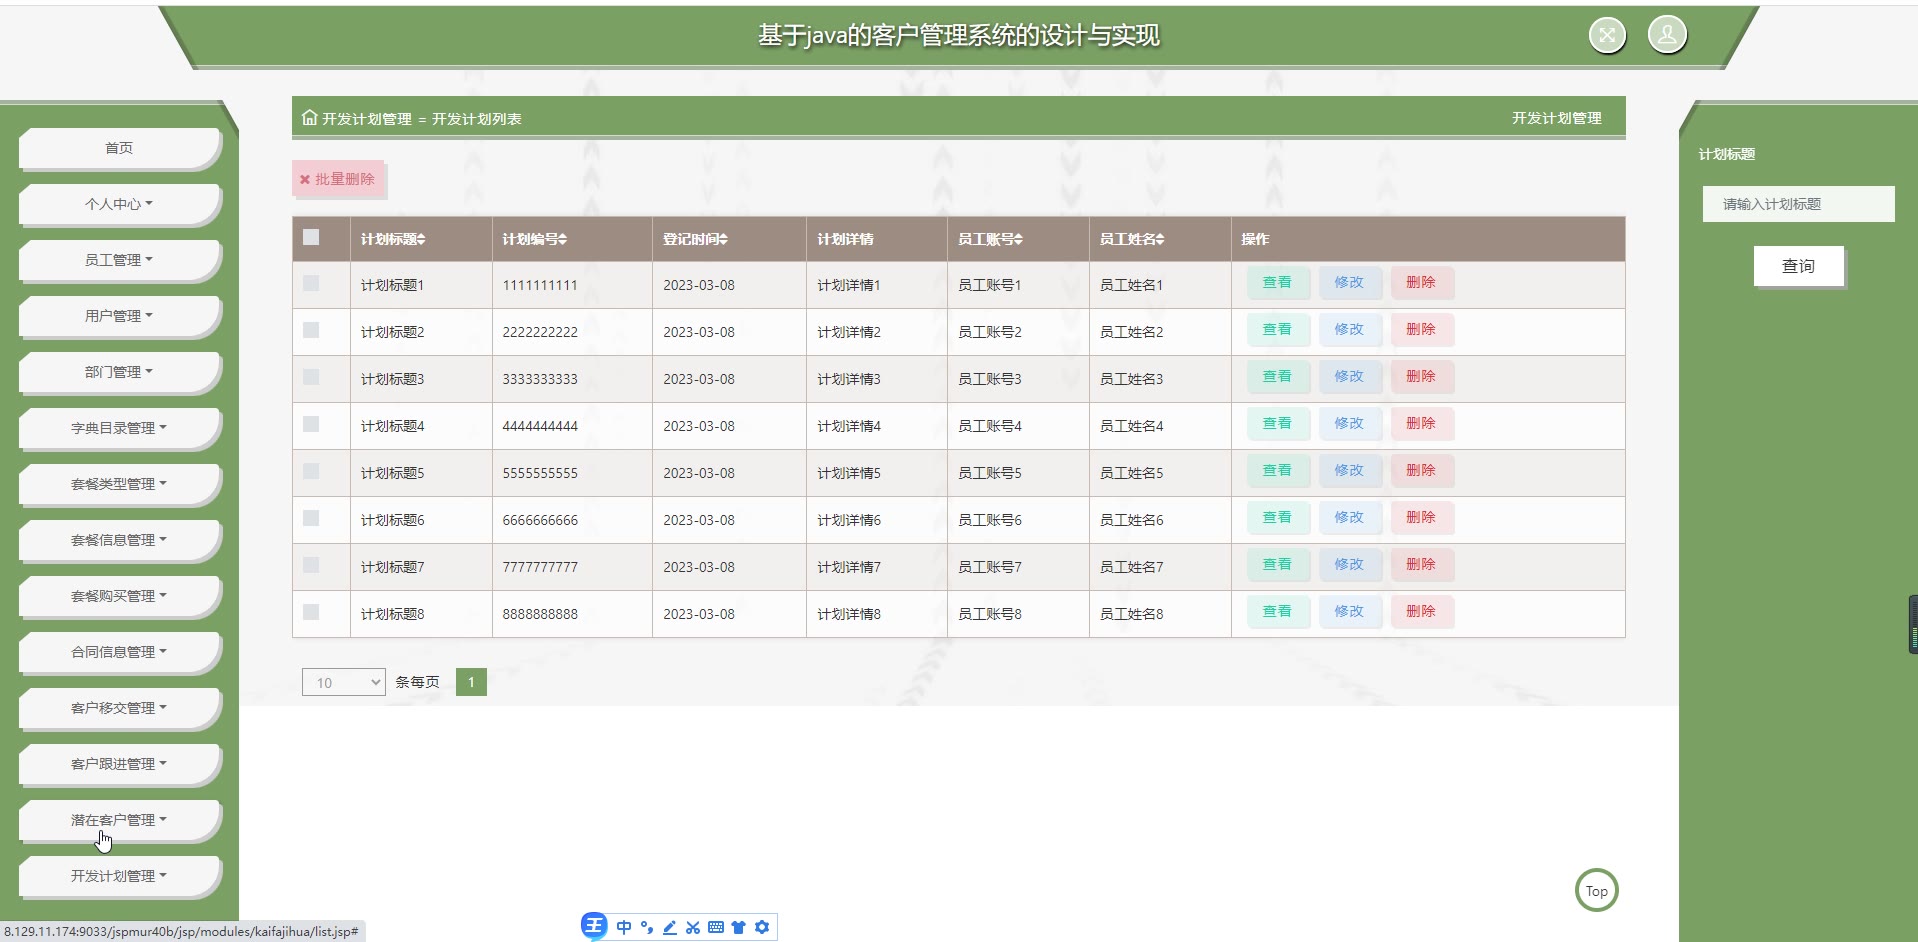Click the 批量删除 batch delete button

point(338,179)
